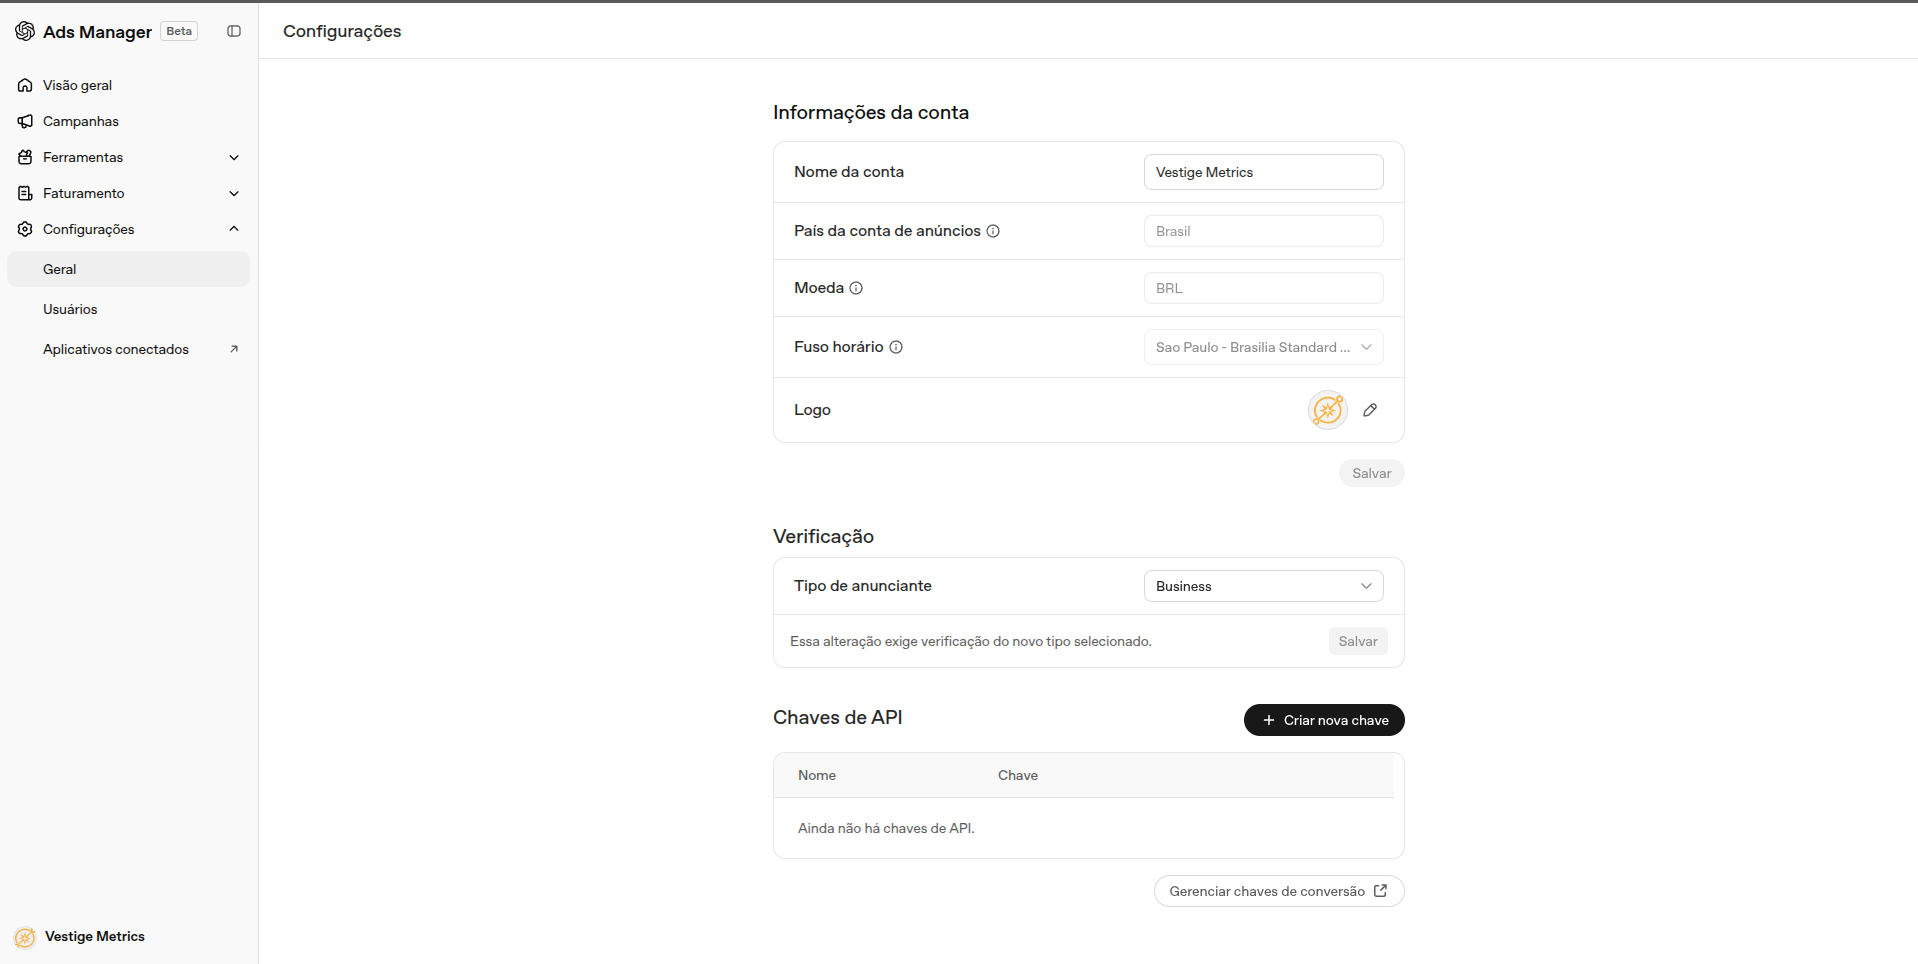Collapse the sidebar panel toggle icon
The height and width of the screenshot is (964, 1918).
coord(234,31)
